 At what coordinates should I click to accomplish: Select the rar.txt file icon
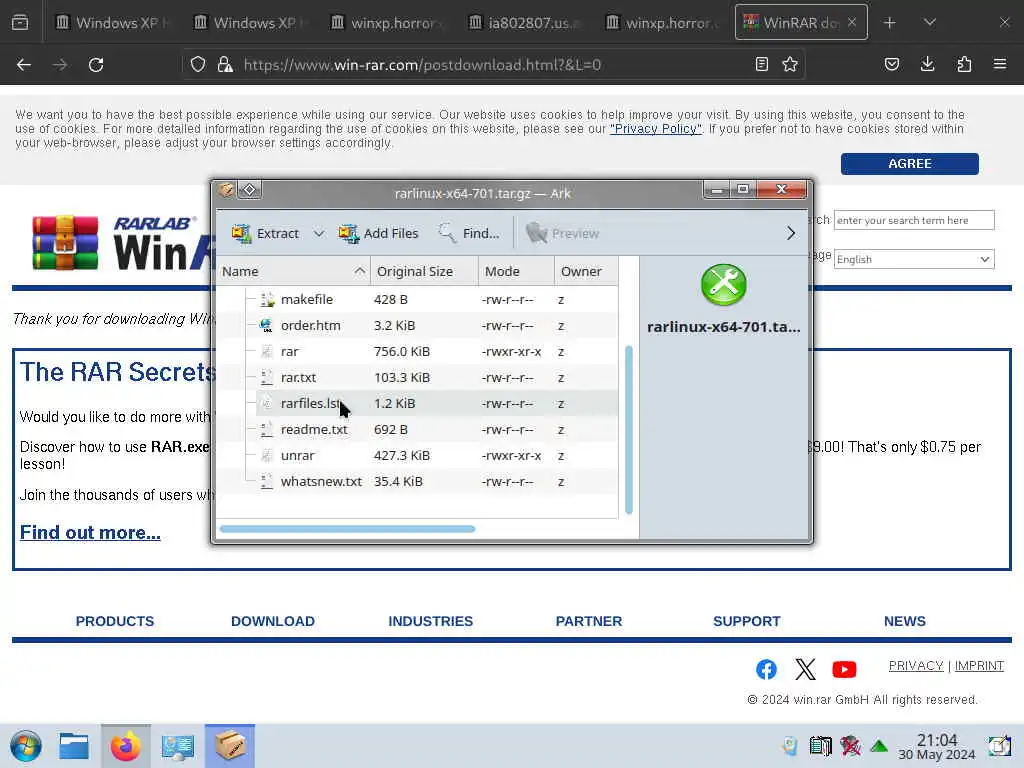266,377
